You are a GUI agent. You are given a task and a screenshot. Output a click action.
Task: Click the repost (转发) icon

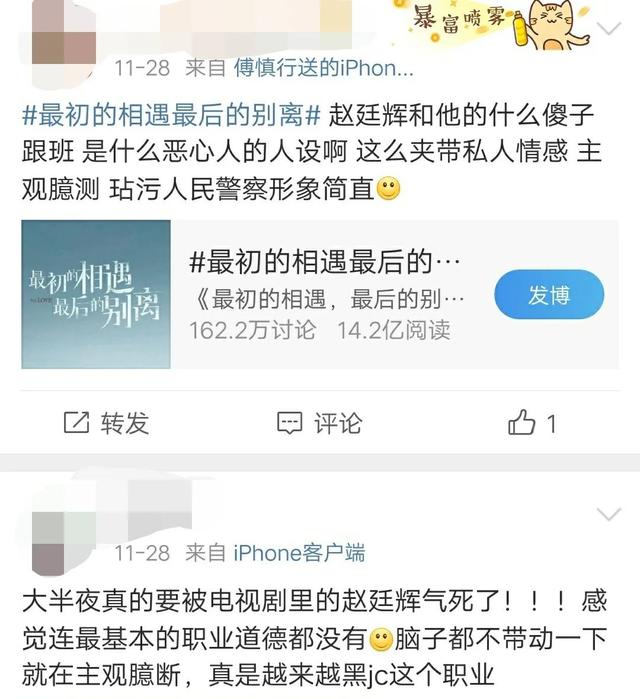click(76, 422)
